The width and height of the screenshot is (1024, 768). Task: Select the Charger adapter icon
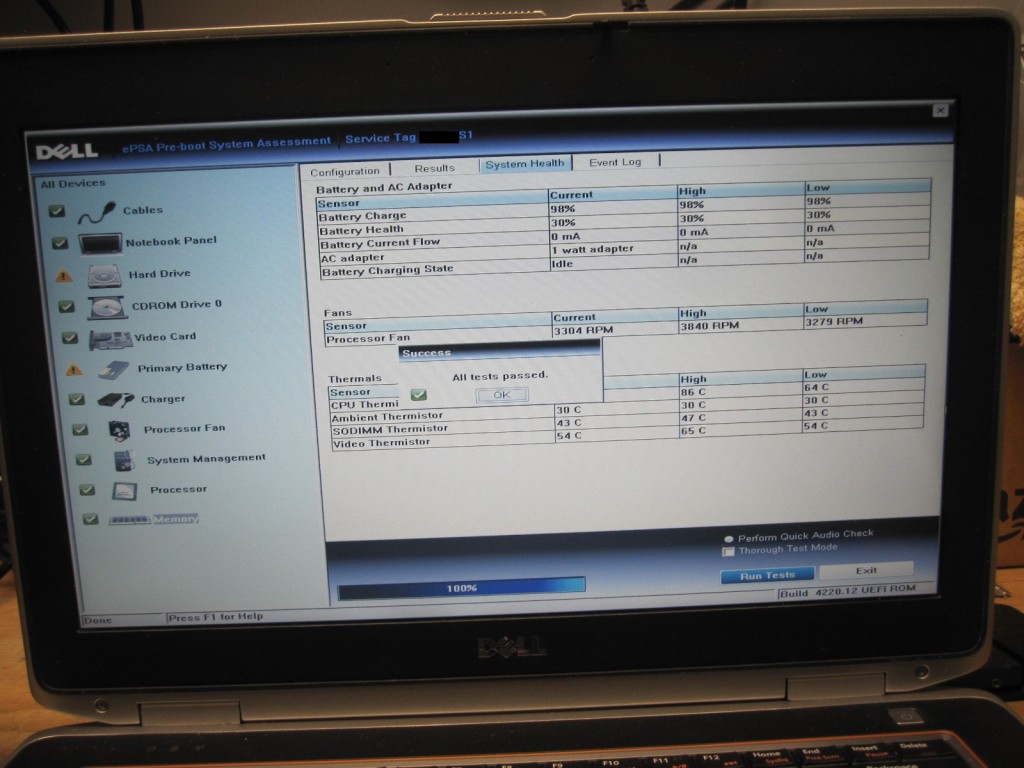pyautogui.click(x=116, y=399)
